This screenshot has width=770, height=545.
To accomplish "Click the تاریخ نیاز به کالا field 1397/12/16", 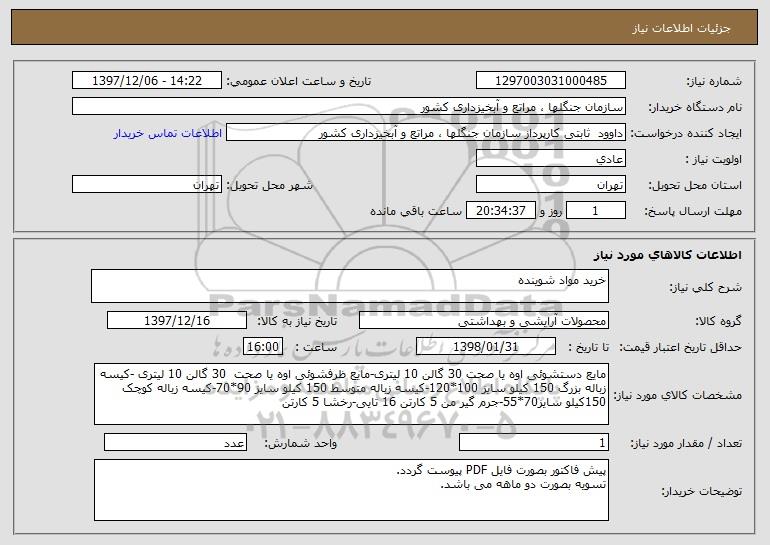I will 177,321.
